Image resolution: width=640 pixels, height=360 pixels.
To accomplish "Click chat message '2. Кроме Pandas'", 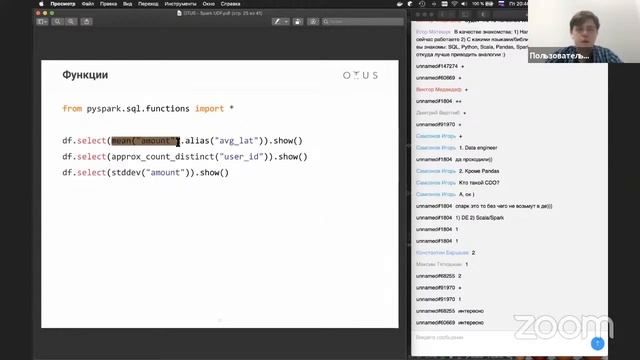I will coord(479,171).
